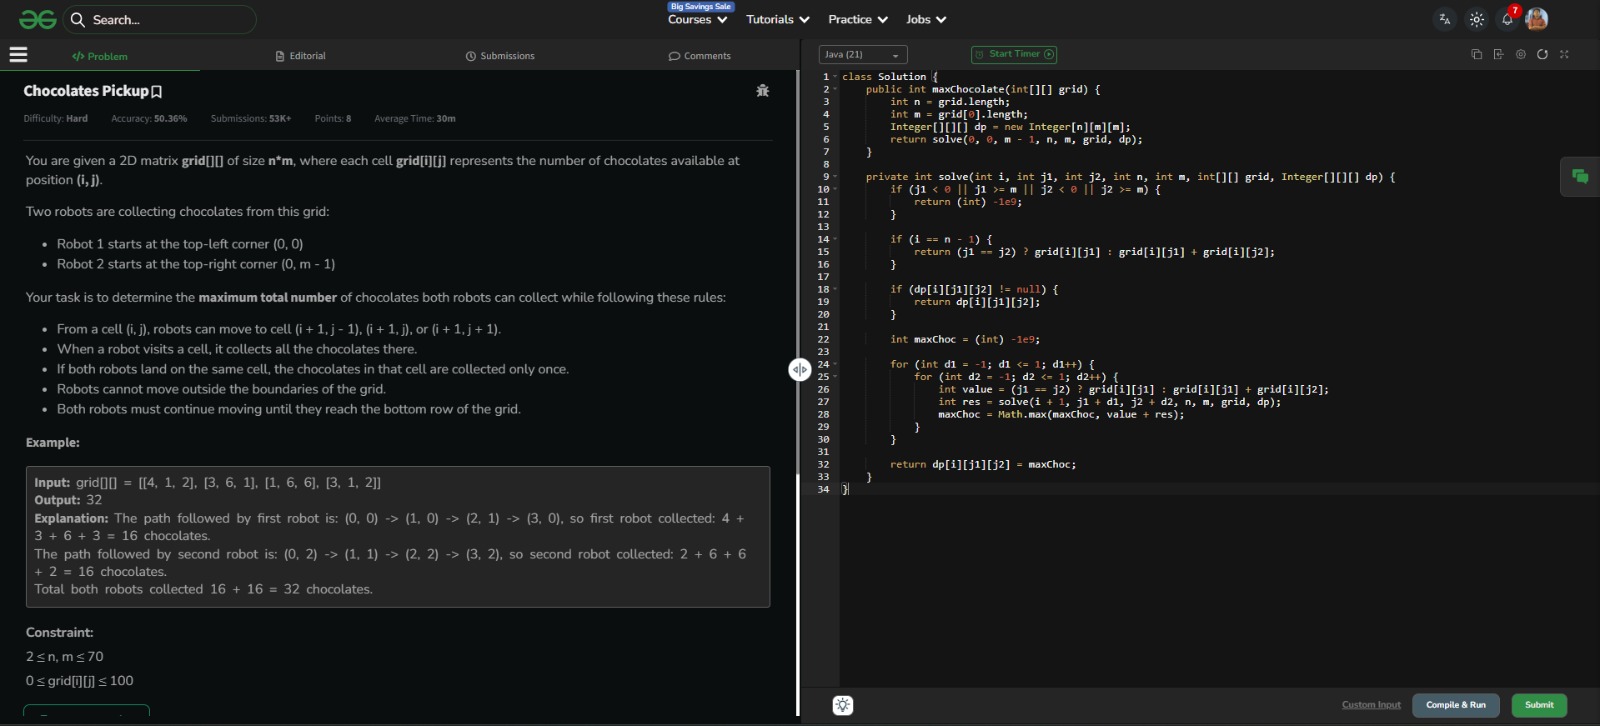Screen dimensions: 1600x726
Task: Open the hamburger side menu
Action: (x=18, y=55)
